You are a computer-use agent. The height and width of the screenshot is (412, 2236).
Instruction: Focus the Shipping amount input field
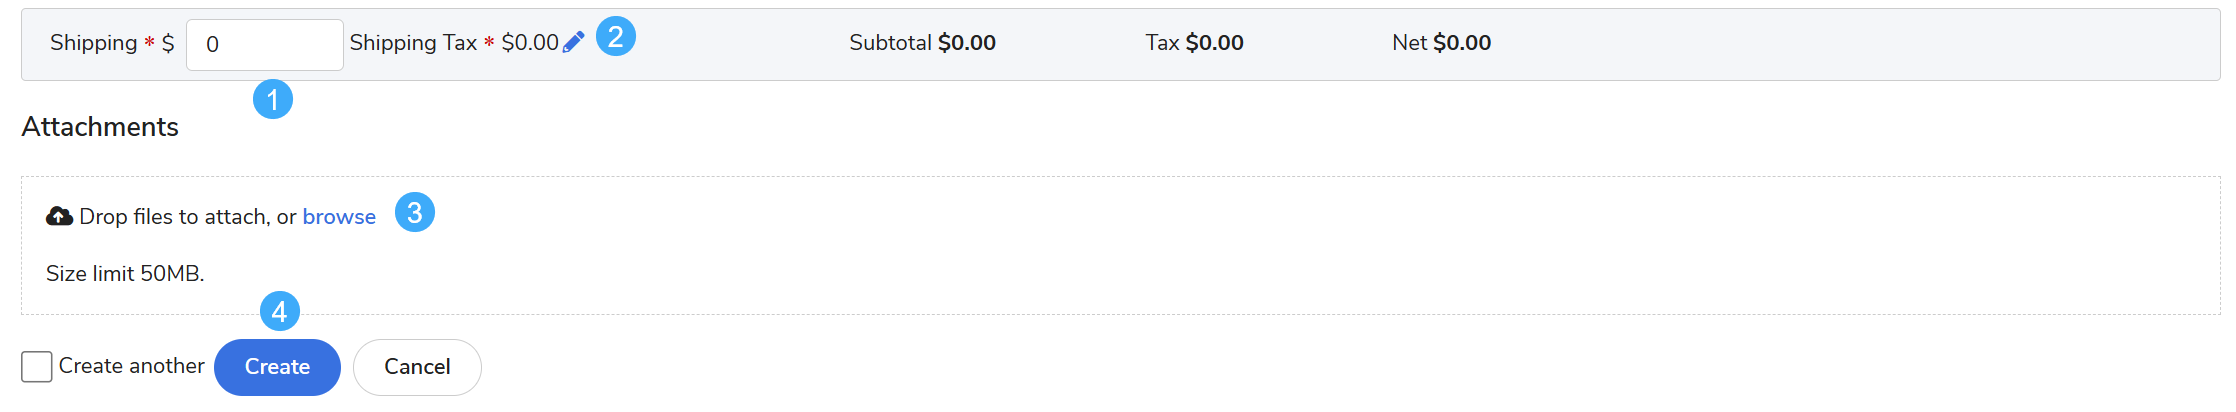[x=264, y=45]
